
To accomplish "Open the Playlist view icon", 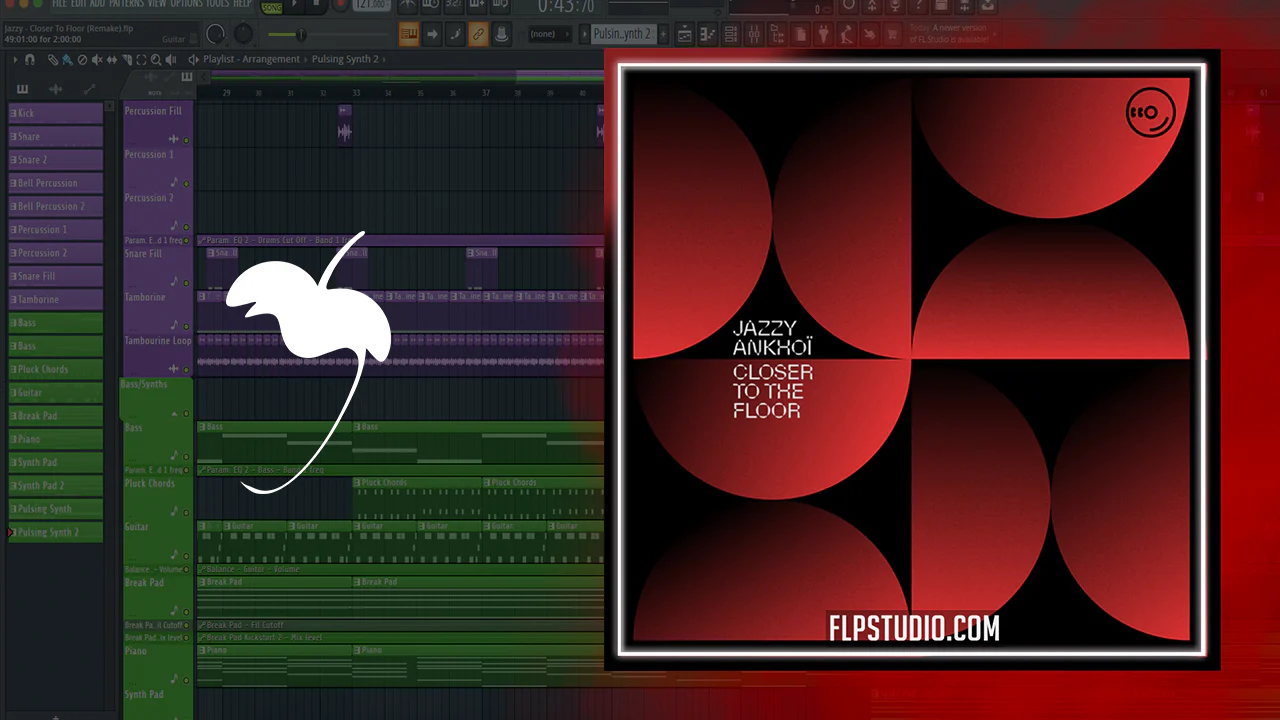I will [685, 34].
